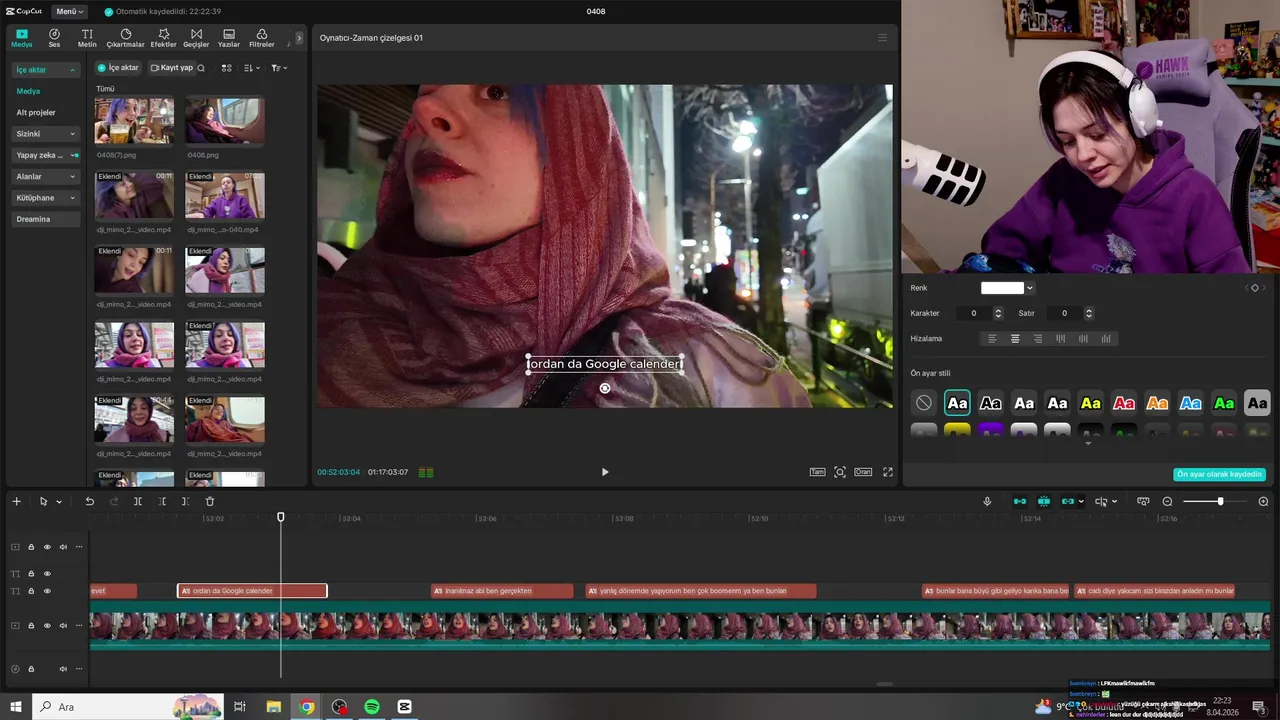The width and height of the screenshot is (1280, 720).
Task: Switch to the Metin tab
Action: (x=87, y=38)
